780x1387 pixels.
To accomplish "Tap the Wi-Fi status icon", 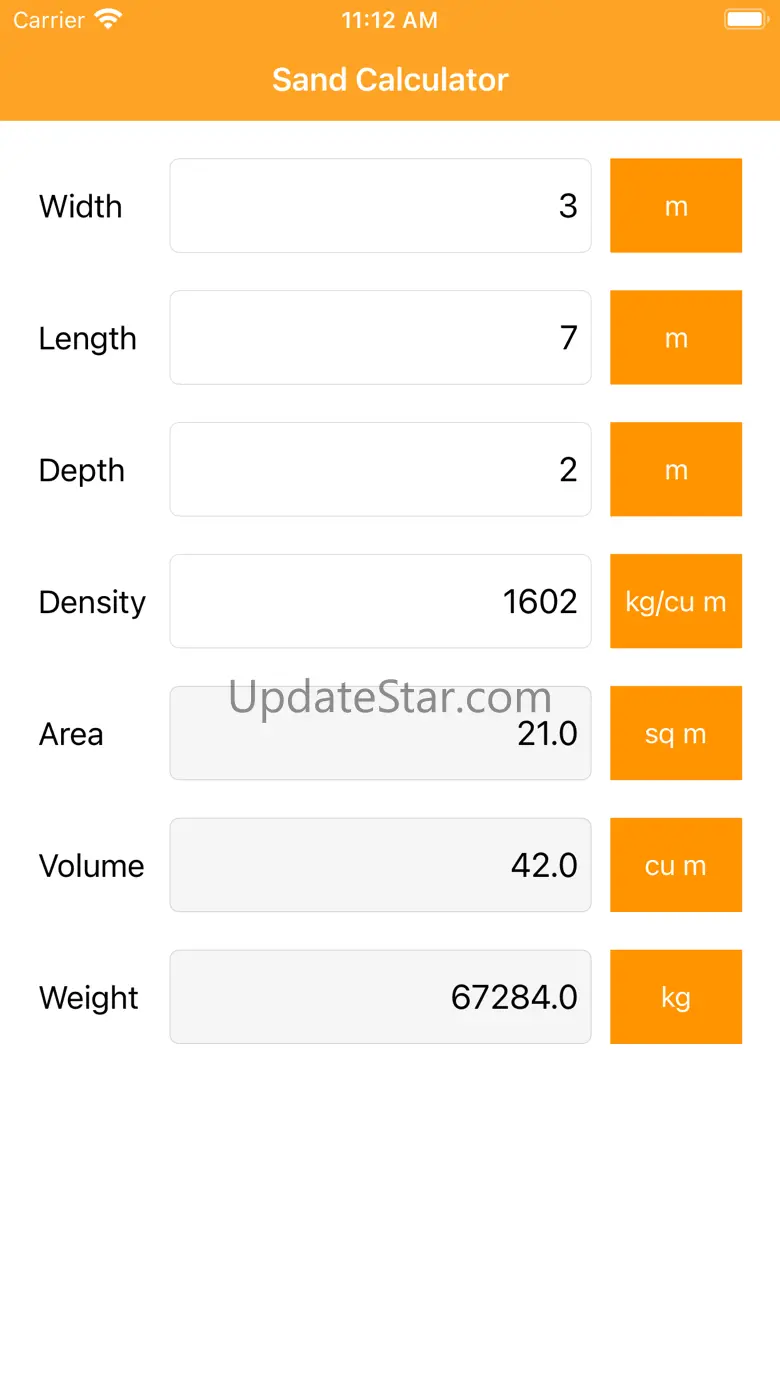I will point(107,20).
